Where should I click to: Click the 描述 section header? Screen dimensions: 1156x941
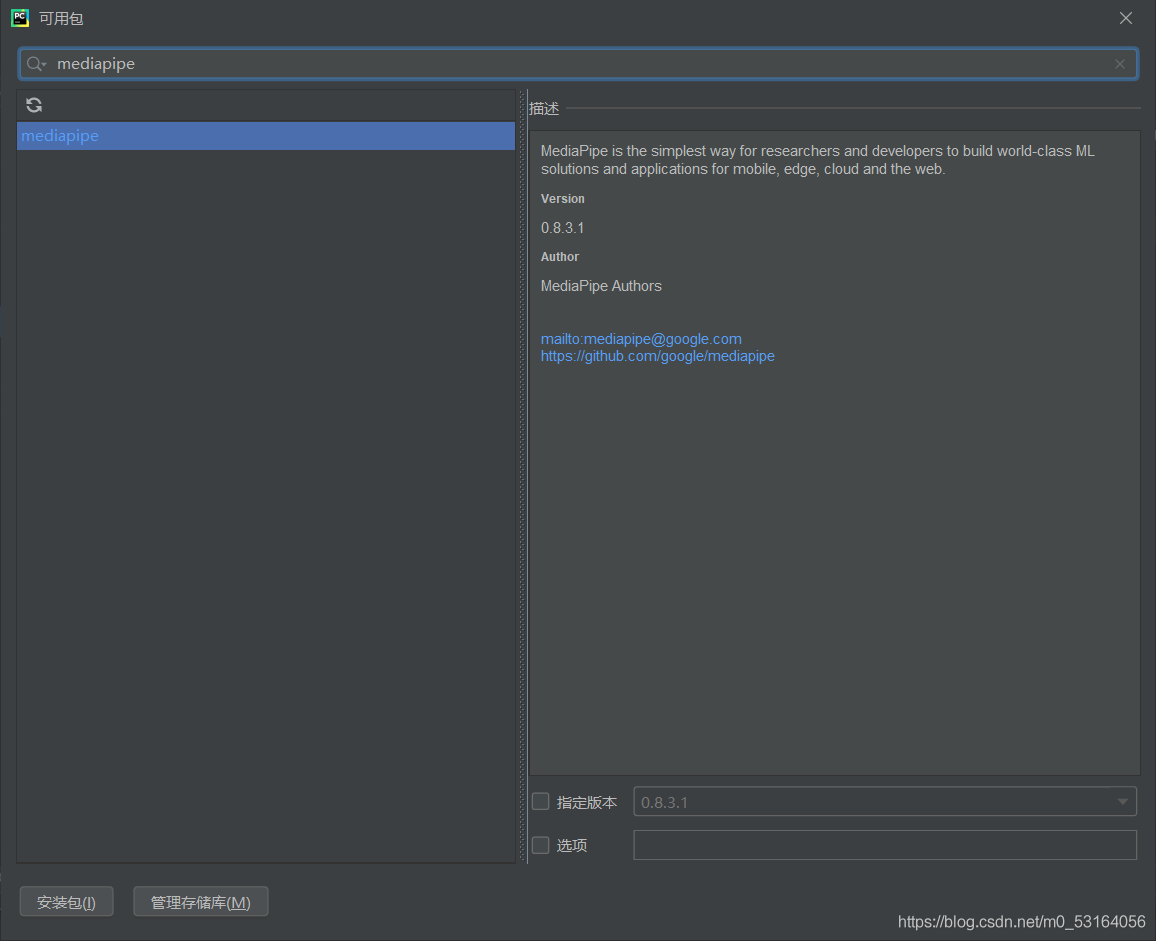pyautogui.click(x=544, y=108)
